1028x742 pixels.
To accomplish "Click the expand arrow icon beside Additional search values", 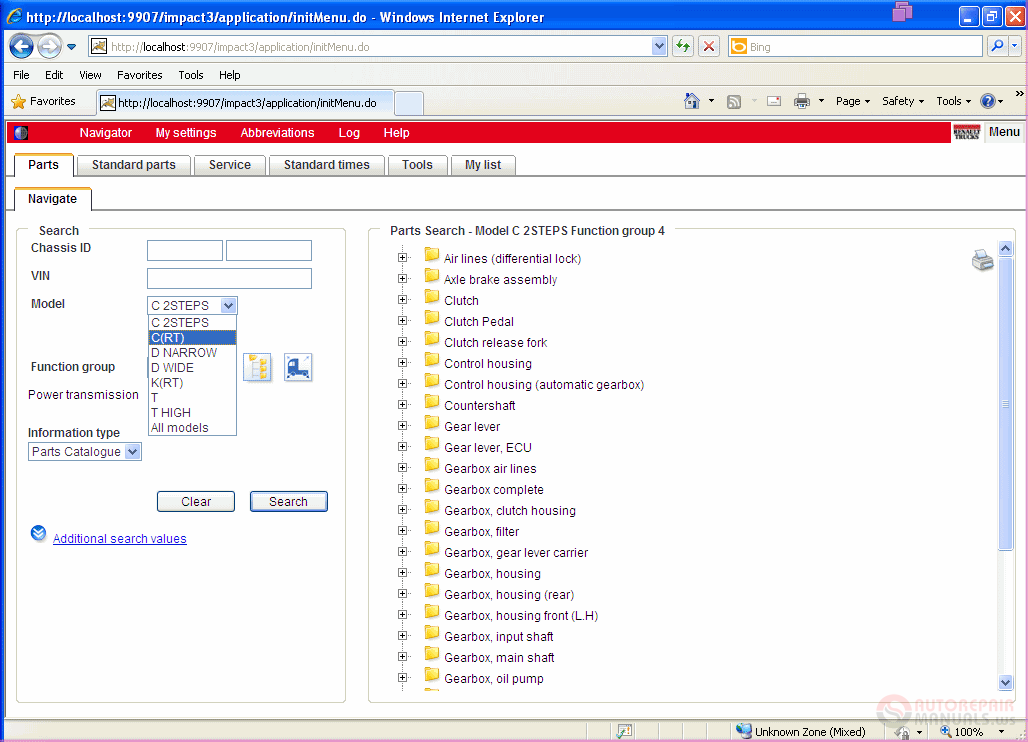I will tap(38, 534).
